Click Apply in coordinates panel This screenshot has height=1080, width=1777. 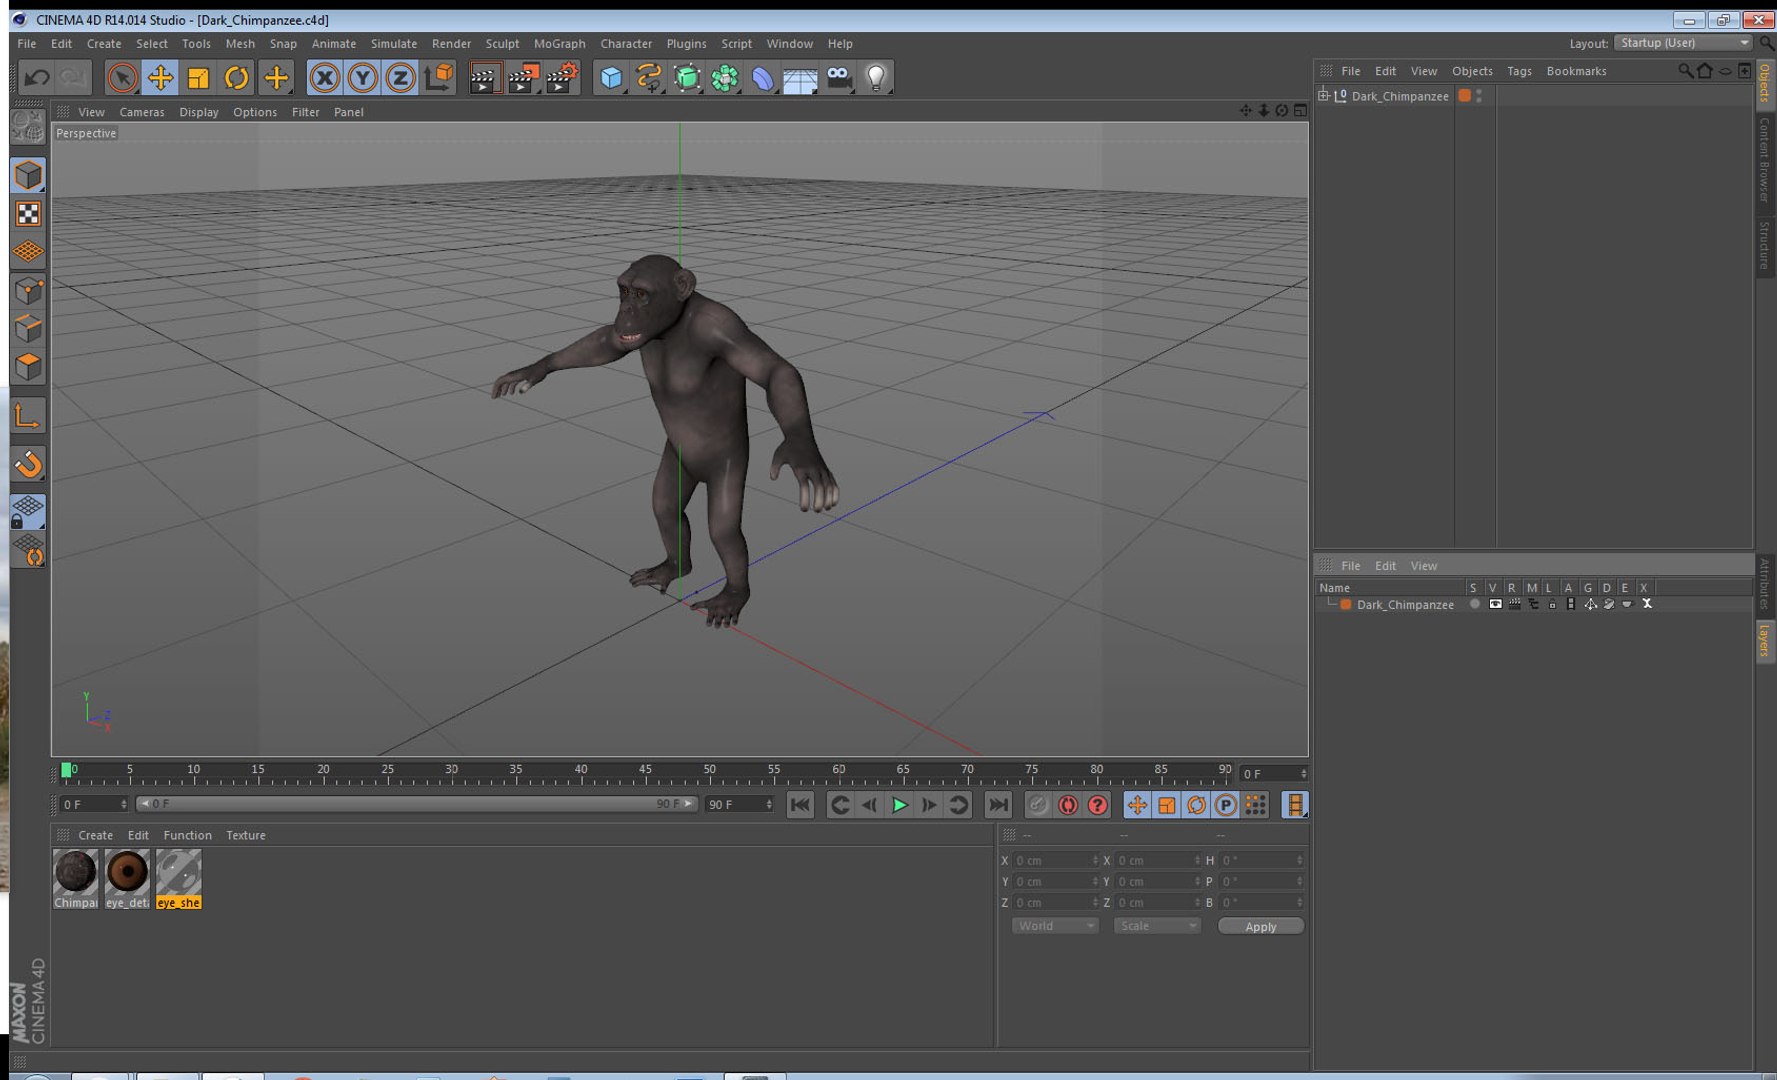pos(1260,927)
